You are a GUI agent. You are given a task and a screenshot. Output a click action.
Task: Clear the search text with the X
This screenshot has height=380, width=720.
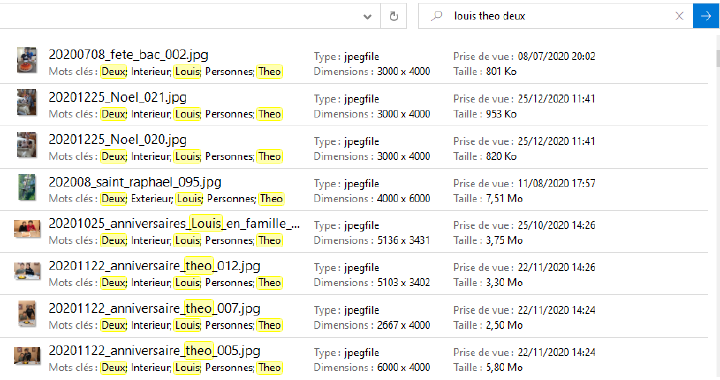point(679,16)
